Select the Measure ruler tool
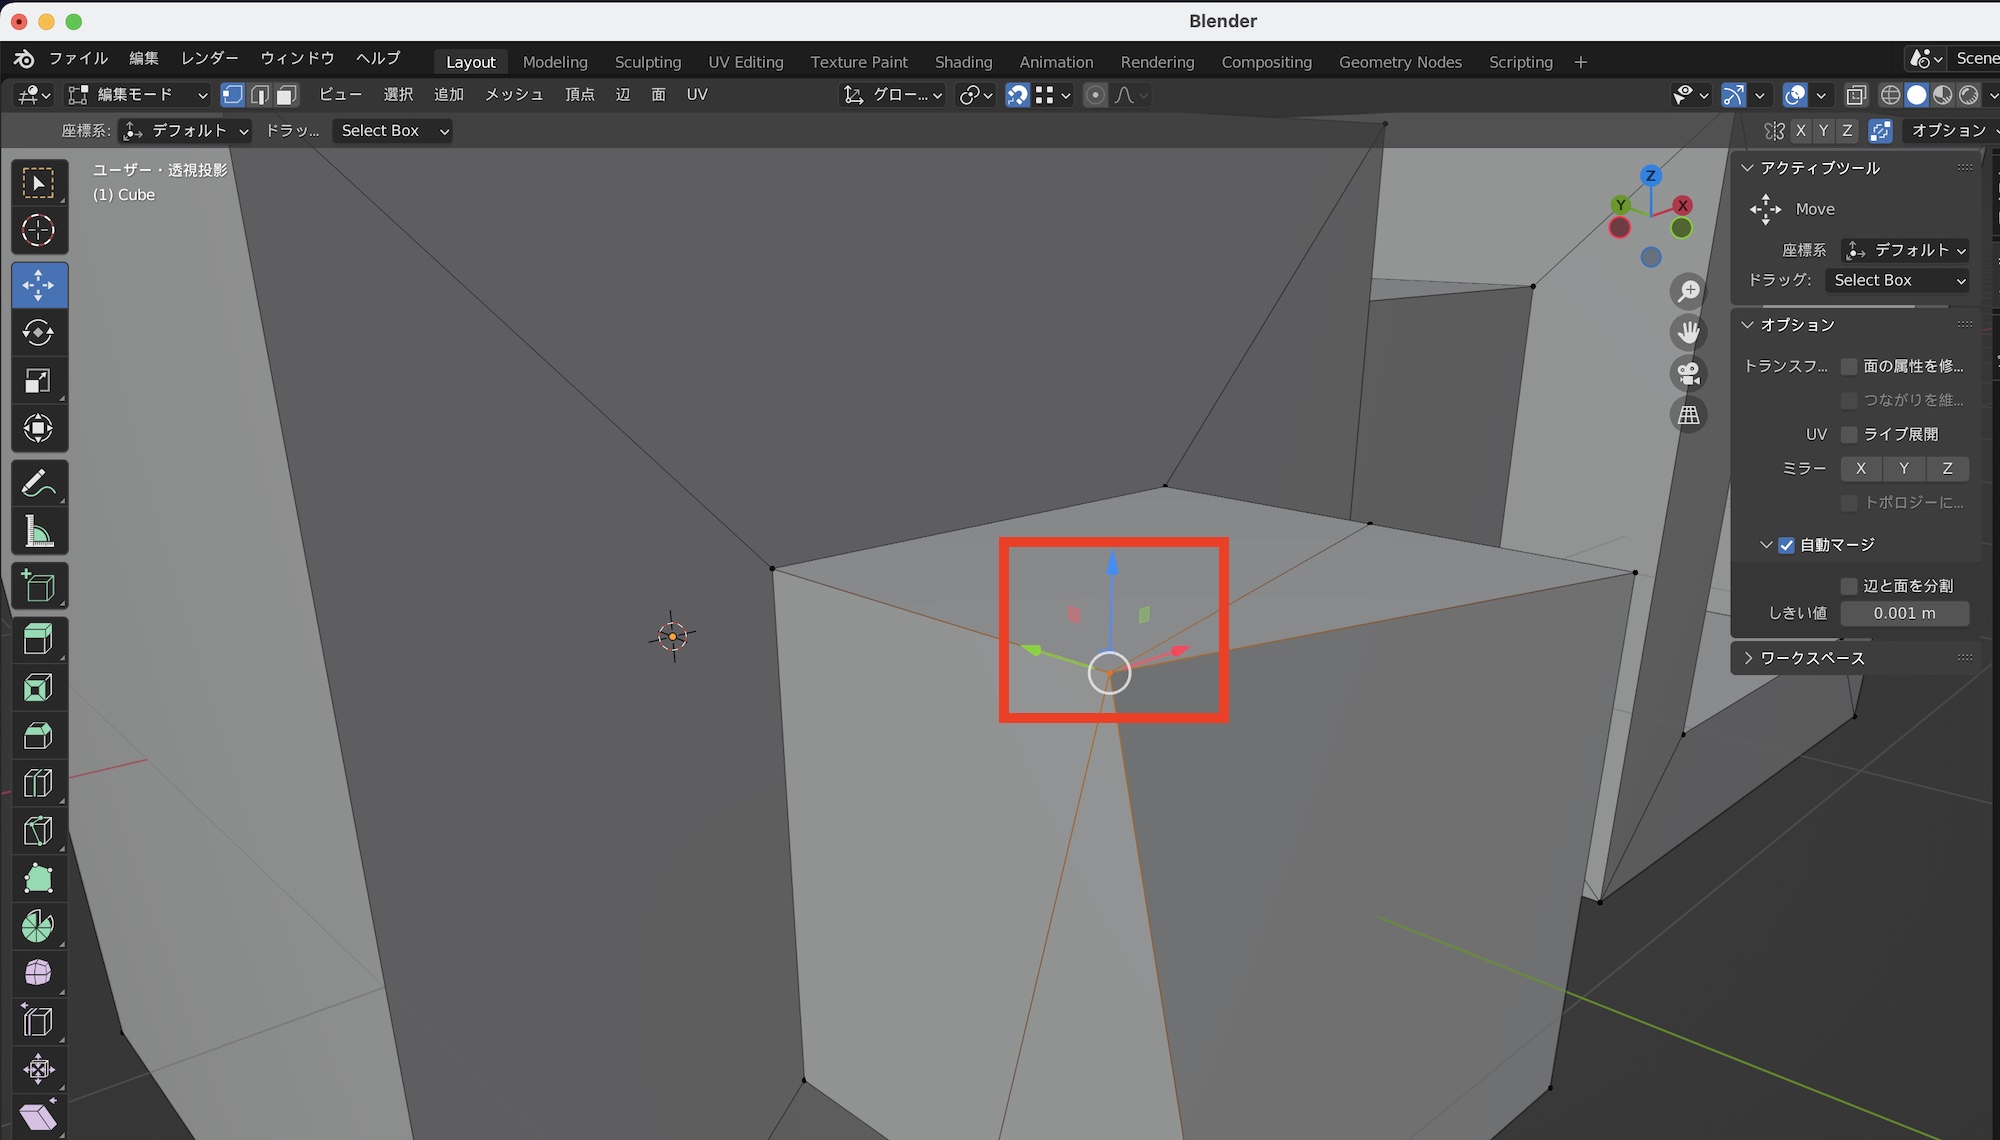Image resolution: width=2000 pixels, height=1140 pixels. (x=38, y=532)
